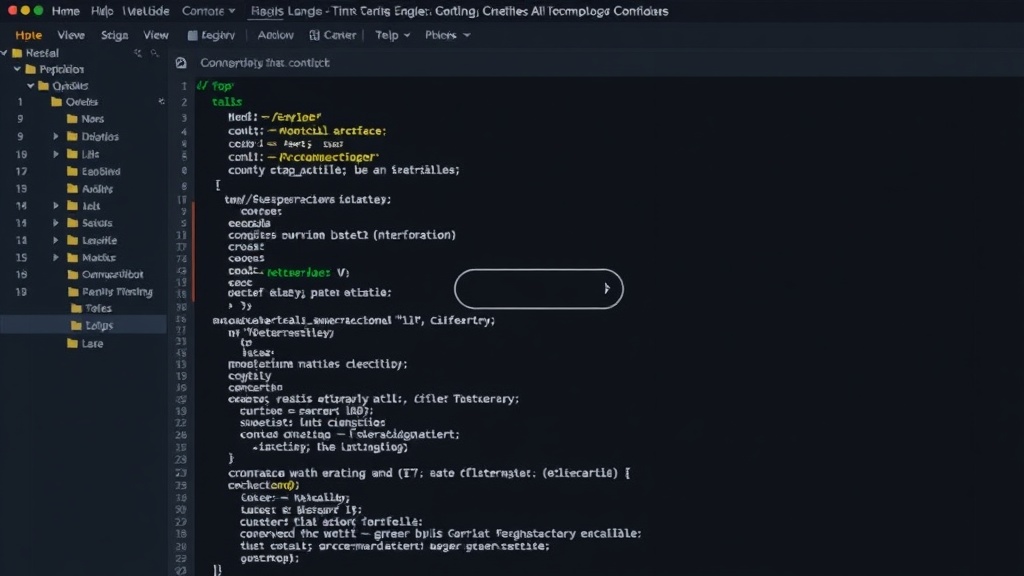The width and height of the screenshot is (1024, 576).
Task: Click the icon beside Caner in toolbar
Action: (314, 35)
